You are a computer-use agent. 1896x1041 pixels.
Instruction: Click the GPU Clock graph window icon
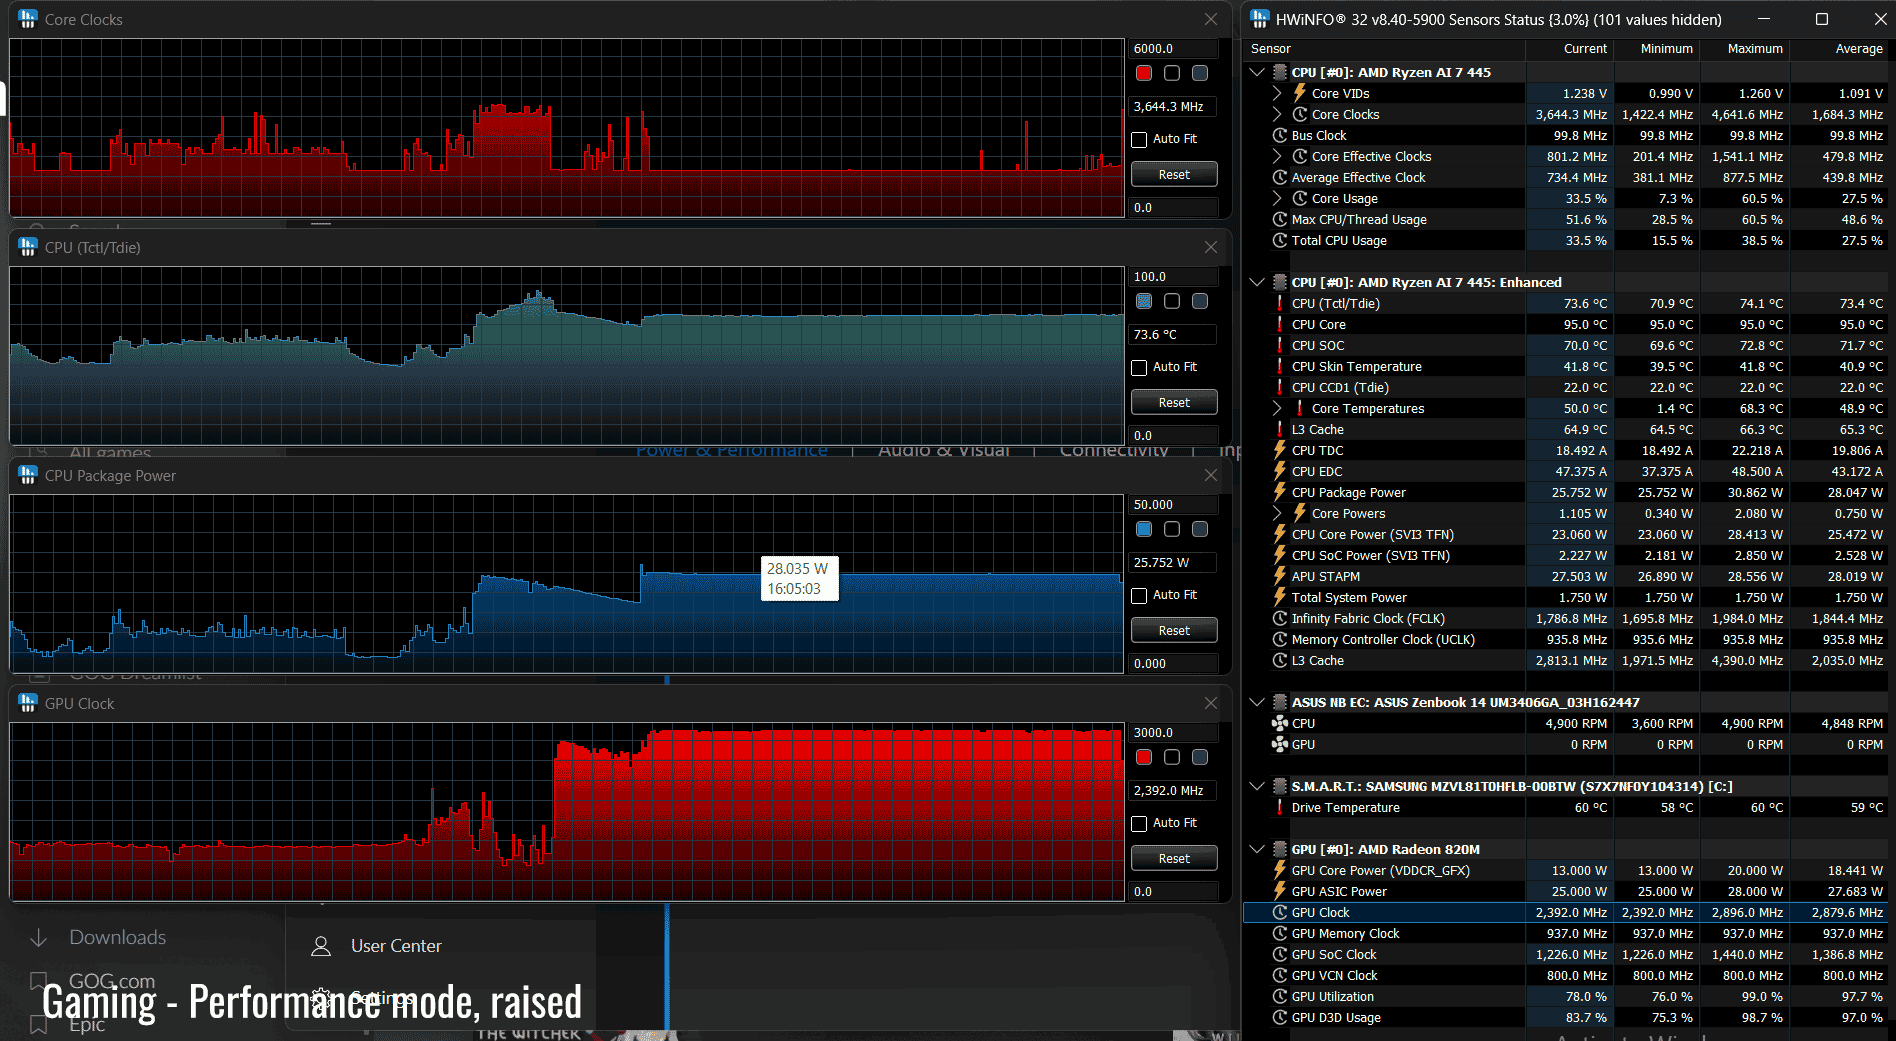(28, 703)
